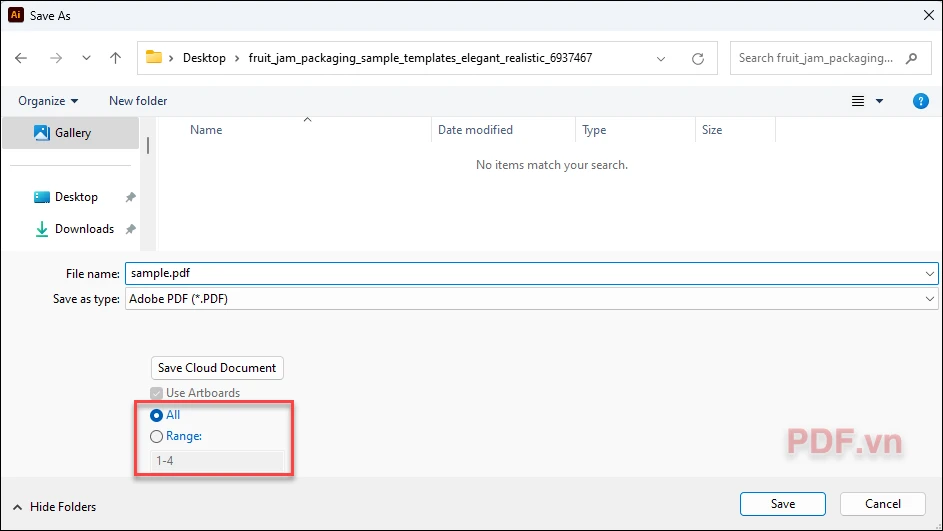Sort by the Size column
943x531 pixels.
712,129
